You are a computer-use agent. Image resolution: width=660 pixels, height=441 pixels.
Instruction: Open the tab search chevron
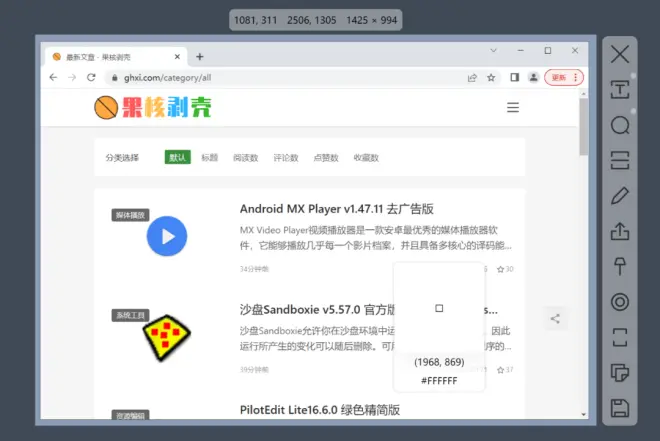(x=493, y=50)
